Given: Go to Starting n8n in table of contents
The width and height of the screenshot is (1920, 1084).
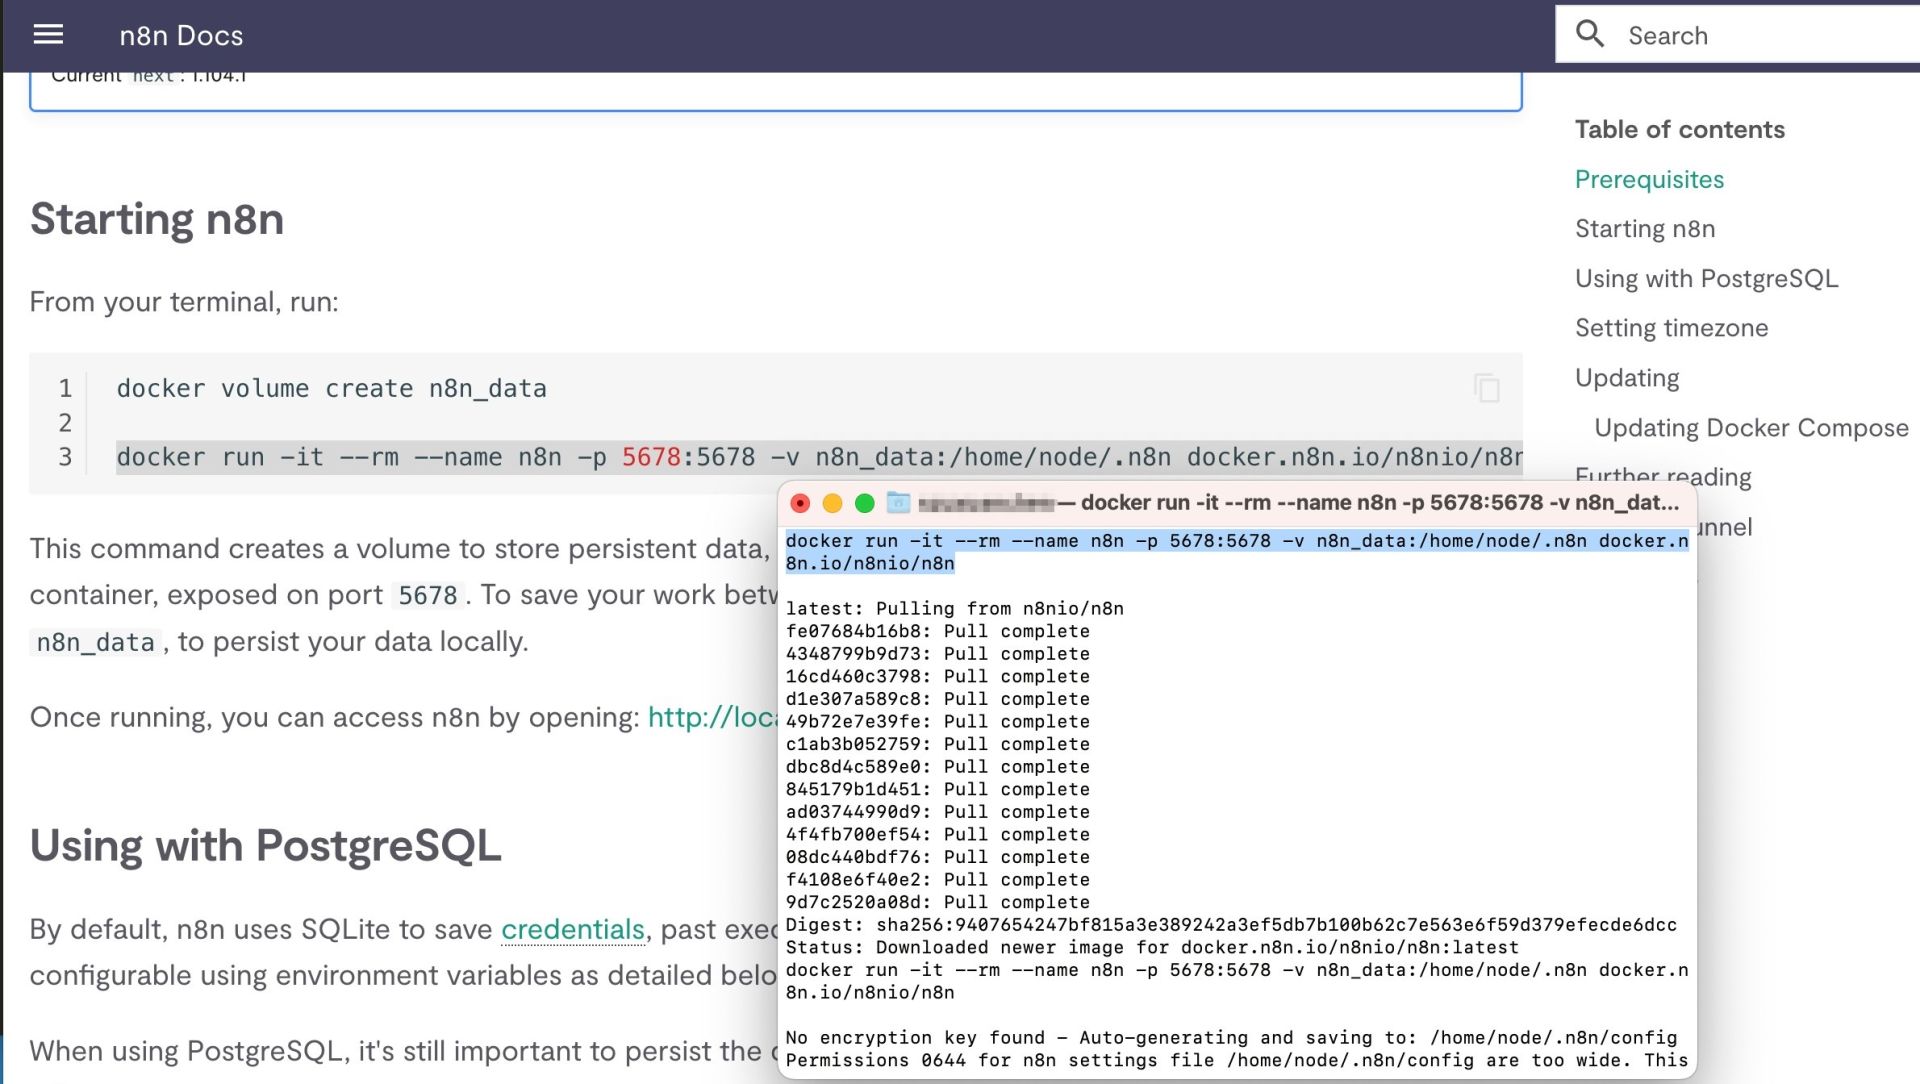Looking at the screenshot, I should pyautogui.click(x=1645, y=229).
